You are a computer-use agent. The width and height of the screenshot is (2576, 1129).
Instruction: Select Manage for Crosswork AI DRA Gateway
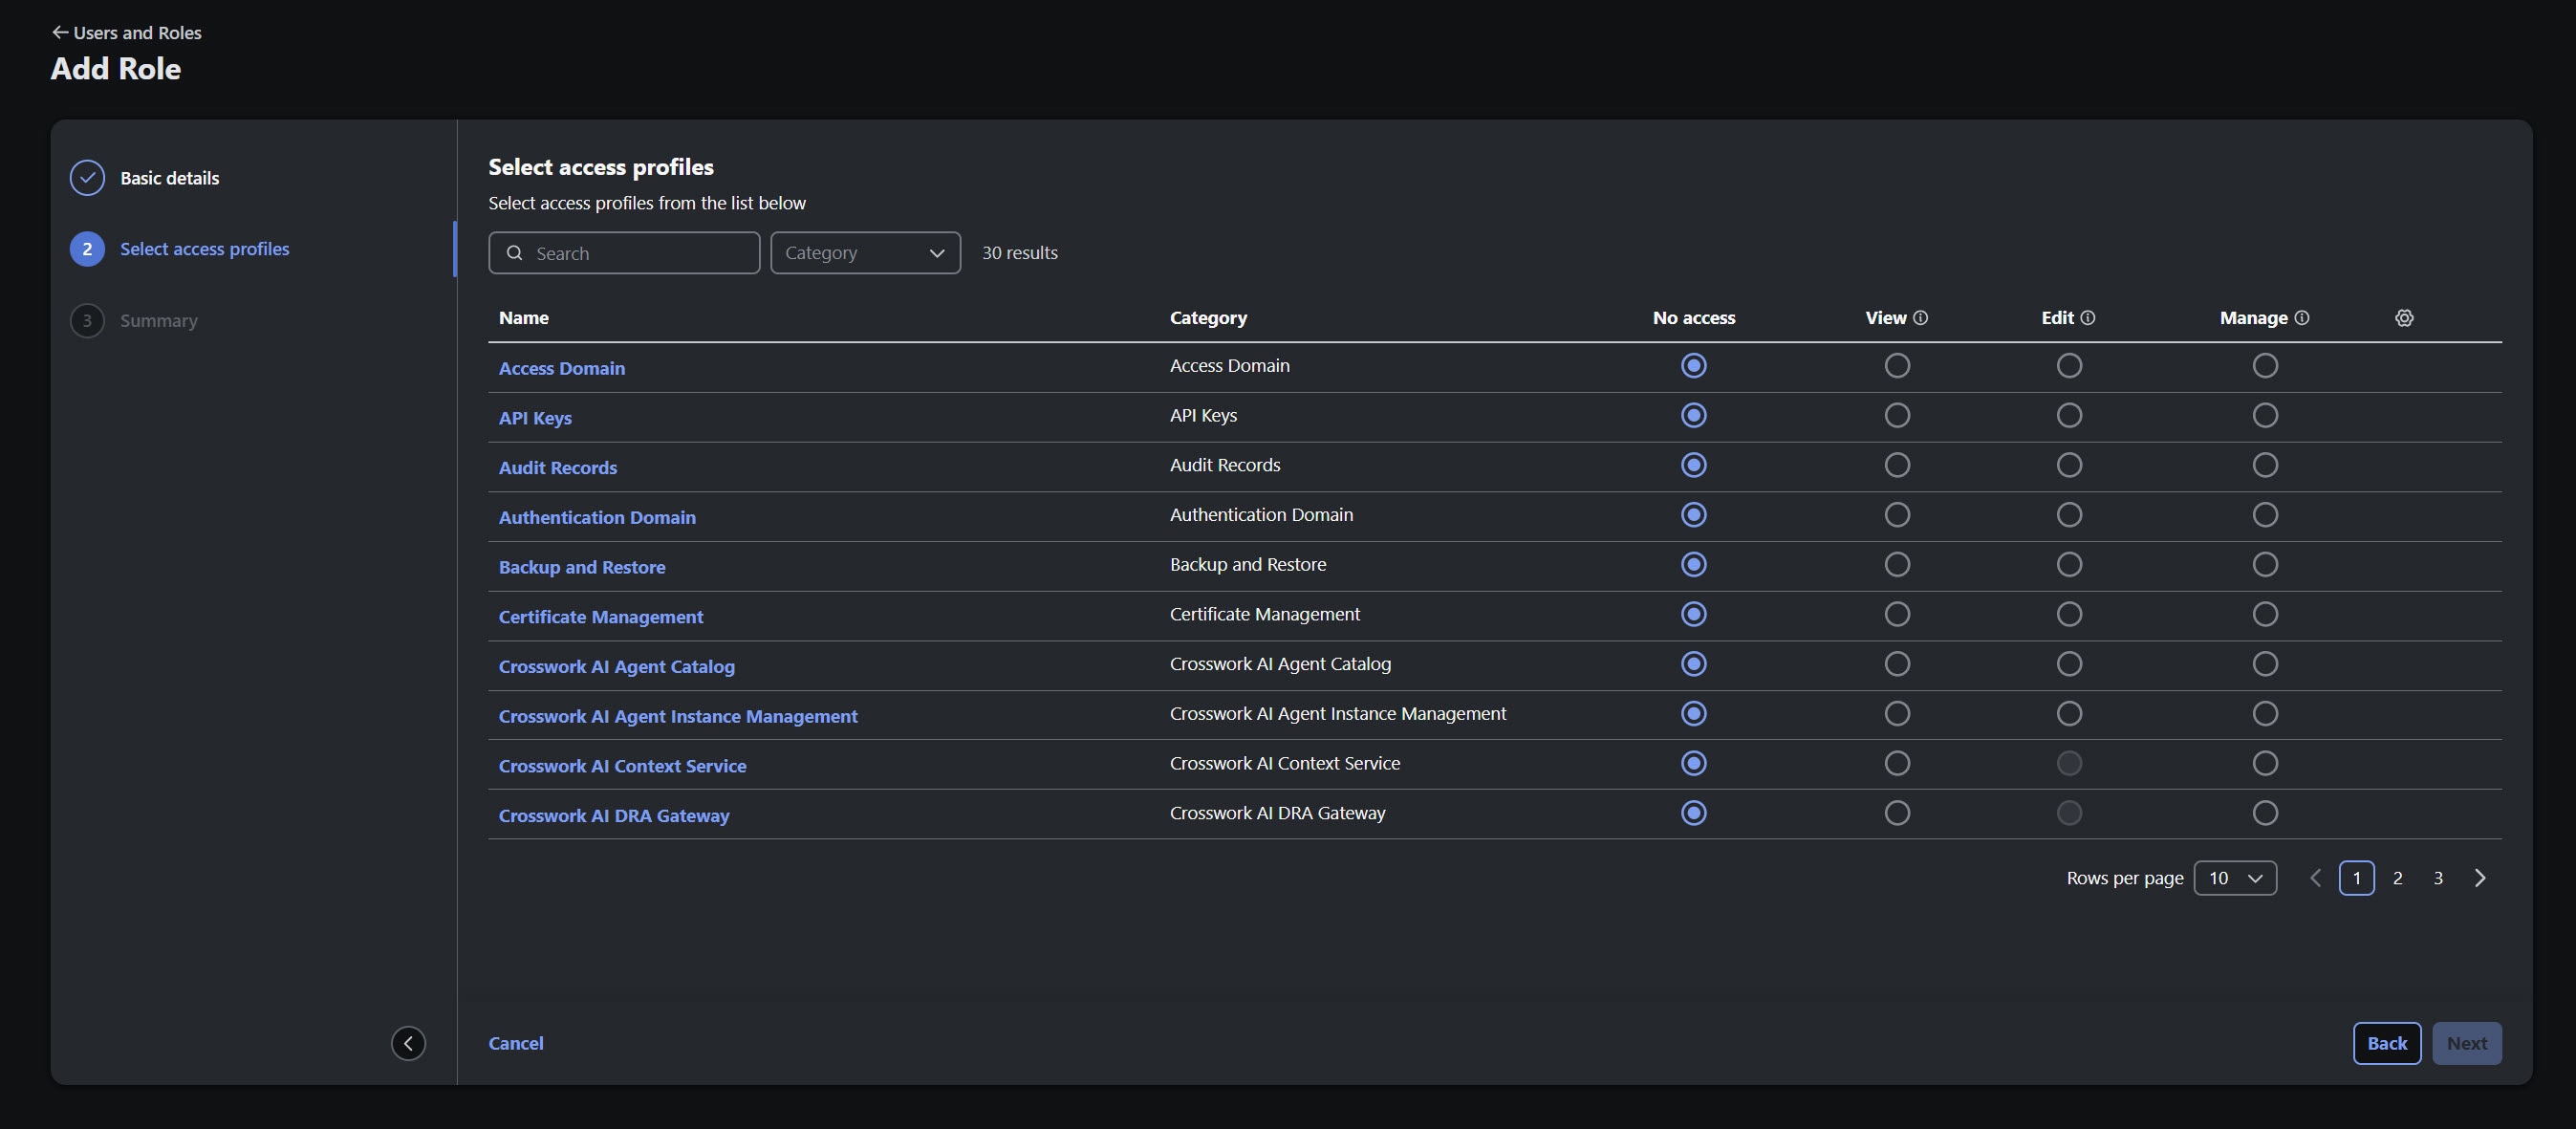tap(2265, 813)
